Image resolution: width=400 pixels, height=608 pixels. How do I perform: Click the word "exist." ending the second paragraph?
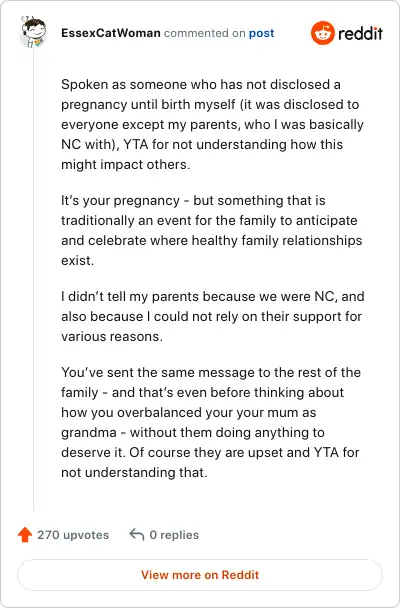tap(78, 260)
